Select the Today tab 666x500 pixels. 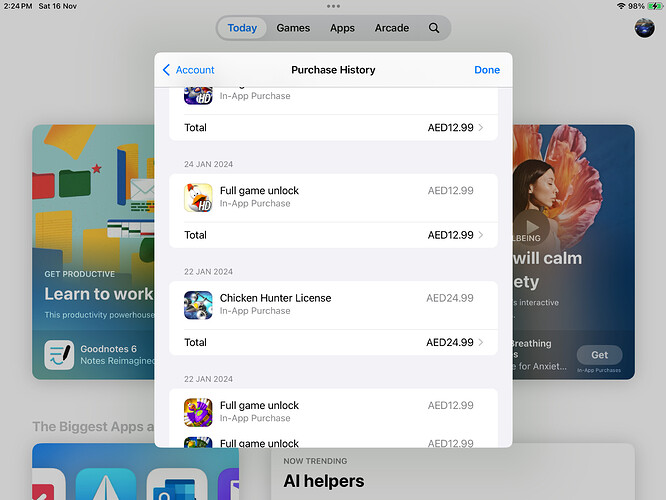(242, 28)
